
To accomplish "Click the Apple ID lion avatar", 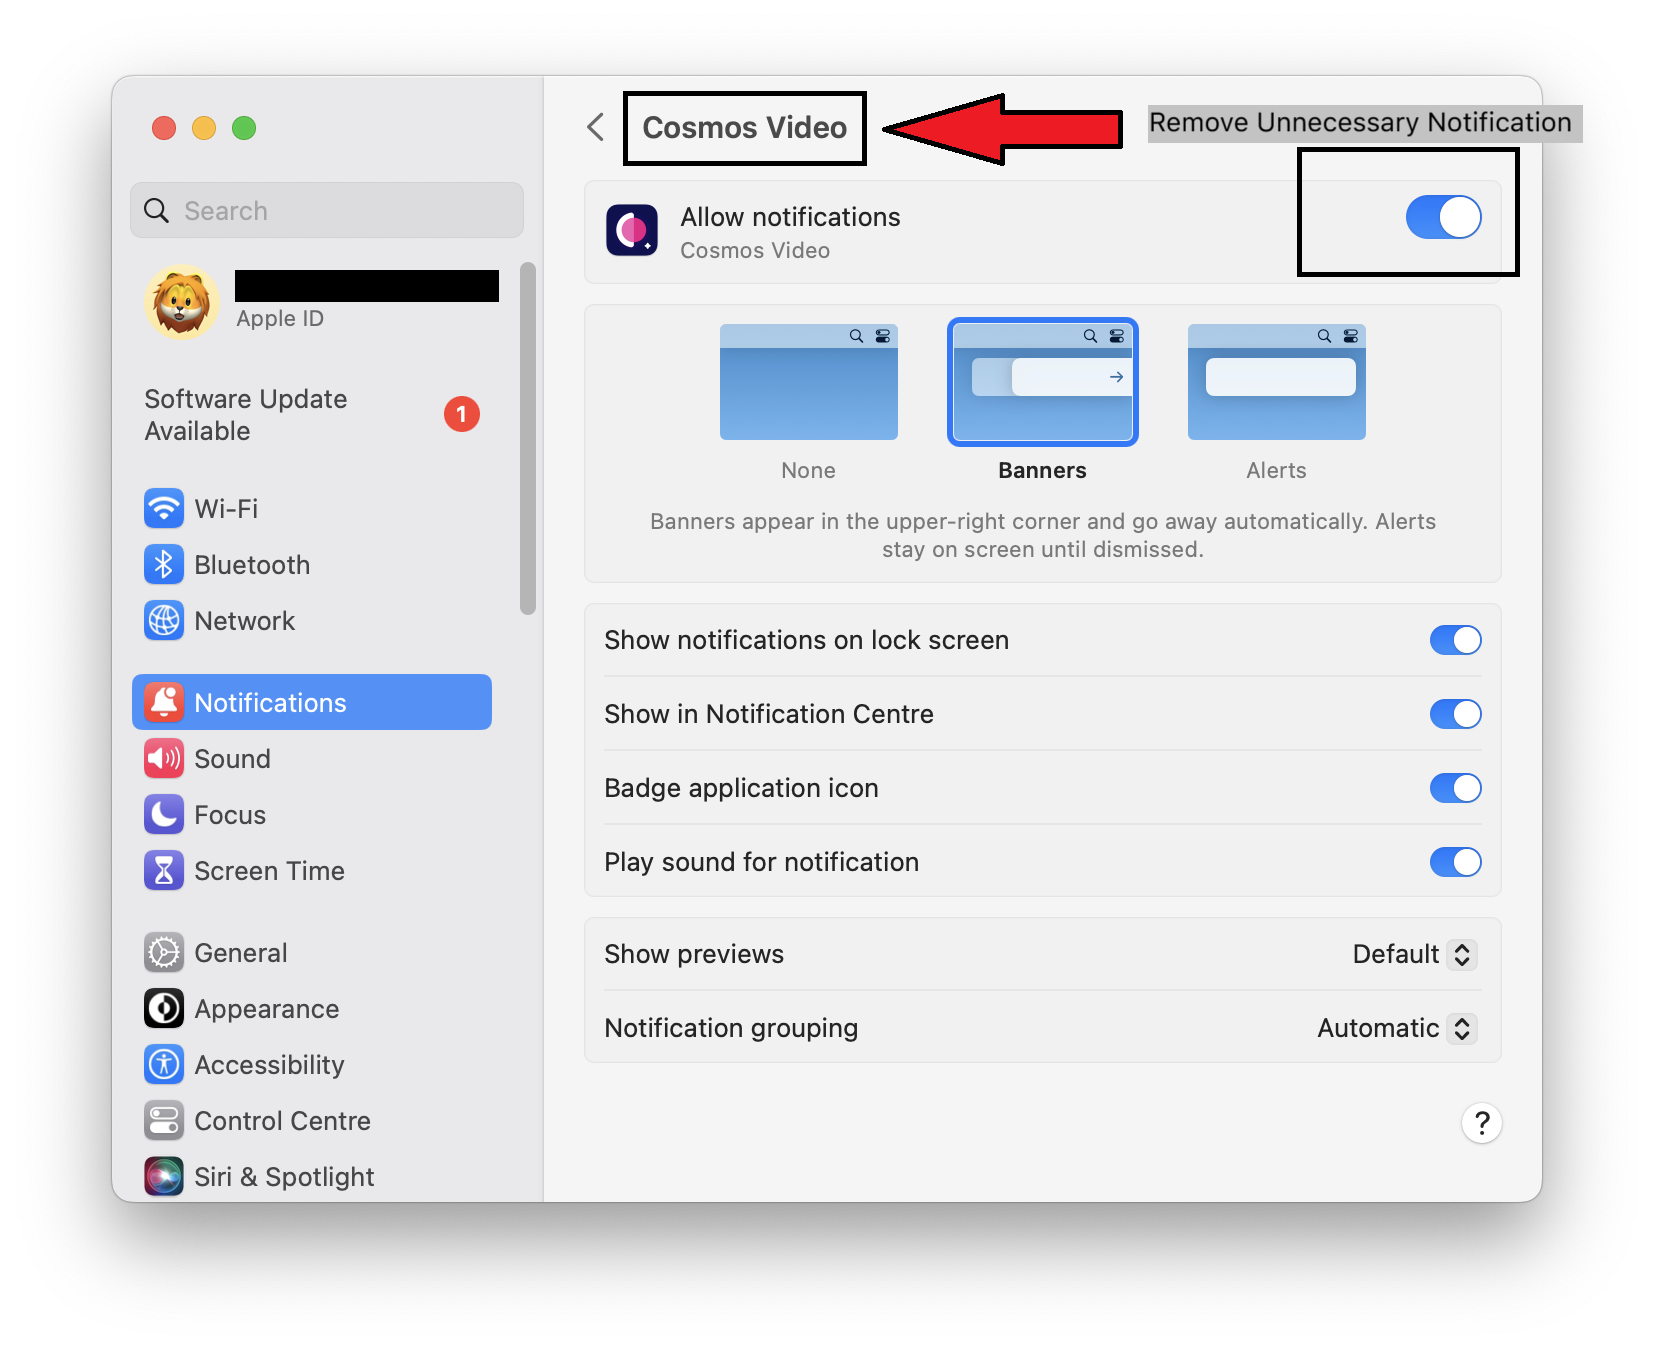I will click(x=182, y=301).
